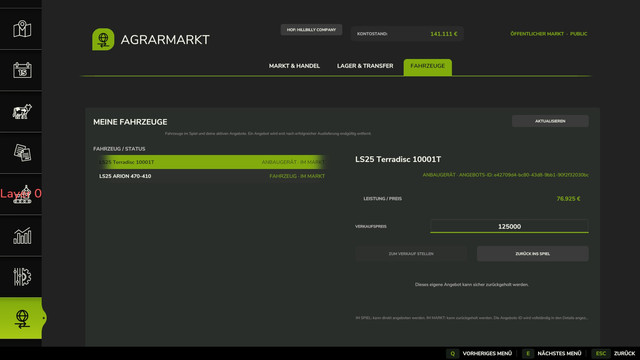640x360 pixels.
Task: Click the Meine Fahrzeuge heading
Action: 130,122
